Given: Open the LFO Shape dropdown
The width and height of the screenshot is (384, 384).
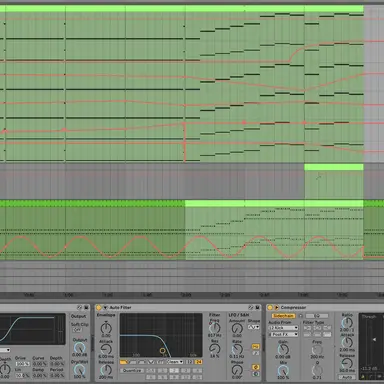Looking at the screenshot, I should coord(254,327).
